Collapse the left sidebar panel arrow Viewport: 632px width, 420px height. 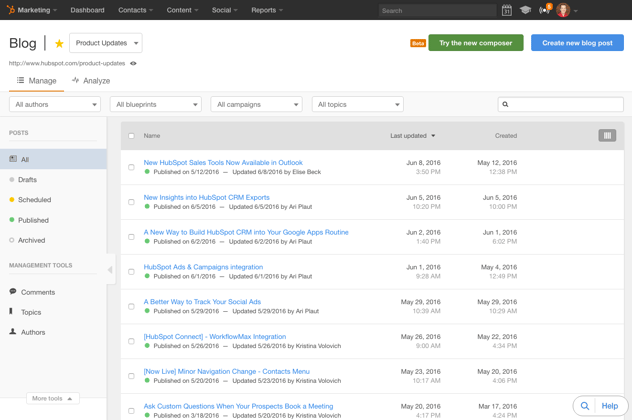click(x=110, y=270)
